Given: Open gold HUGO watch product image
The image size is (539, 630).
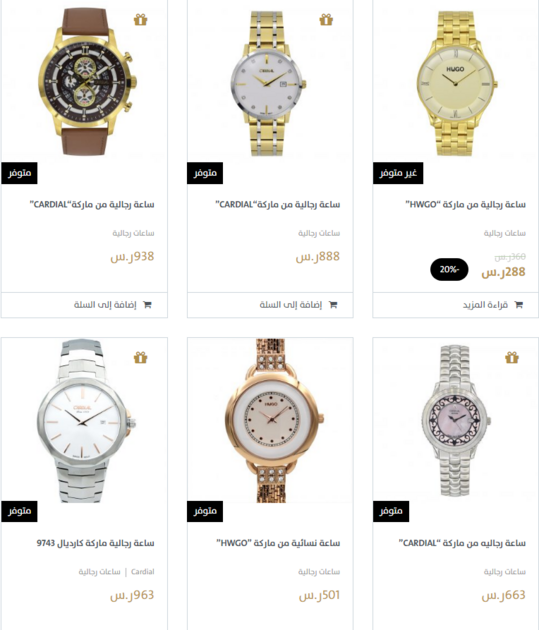Looking at the screenshot, I should [456, 83].
